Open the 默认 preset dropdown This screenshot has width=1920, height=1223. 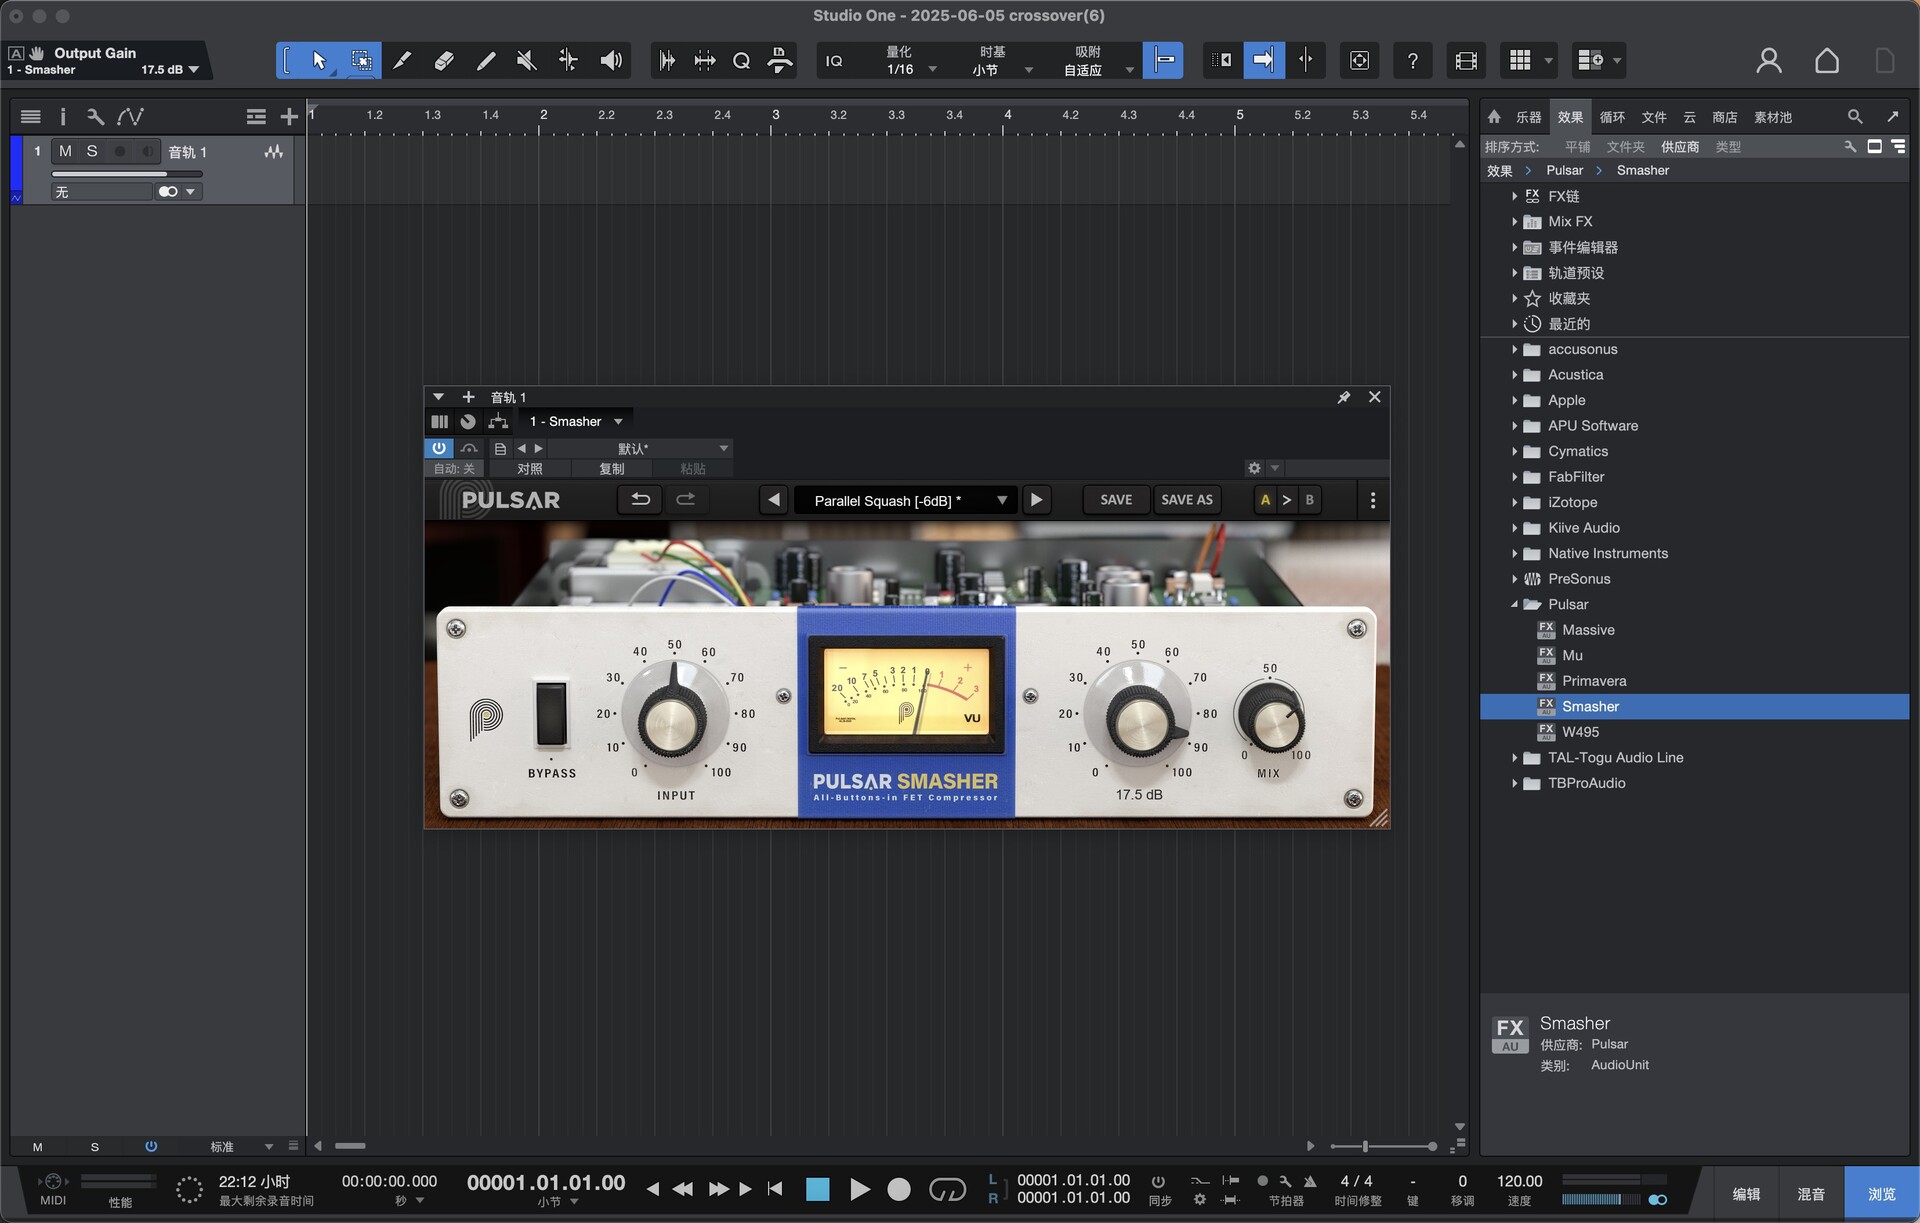[x=641, y=448]
